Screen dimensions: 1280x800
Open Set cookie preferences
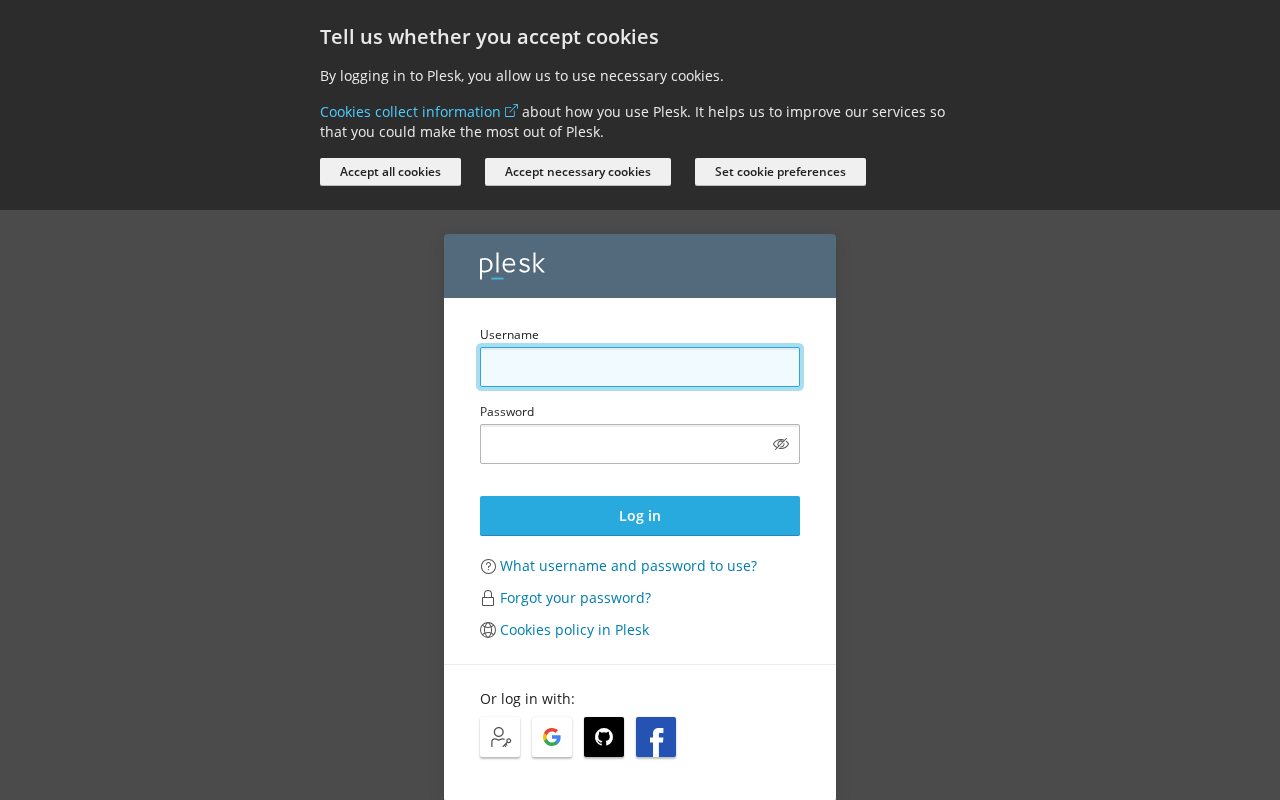click(780, 172)
